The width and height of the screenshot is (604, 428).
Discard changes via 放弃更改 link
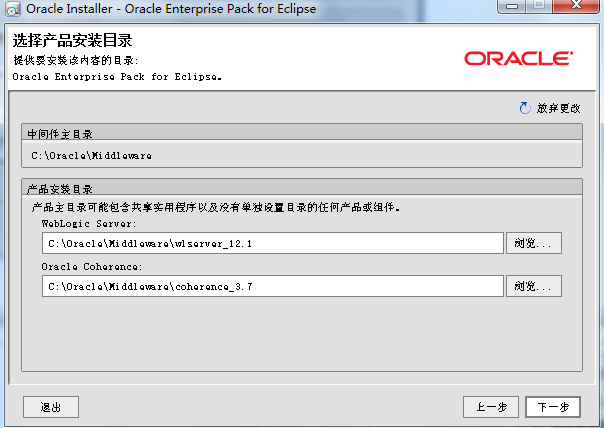click(x=559, y=108)
